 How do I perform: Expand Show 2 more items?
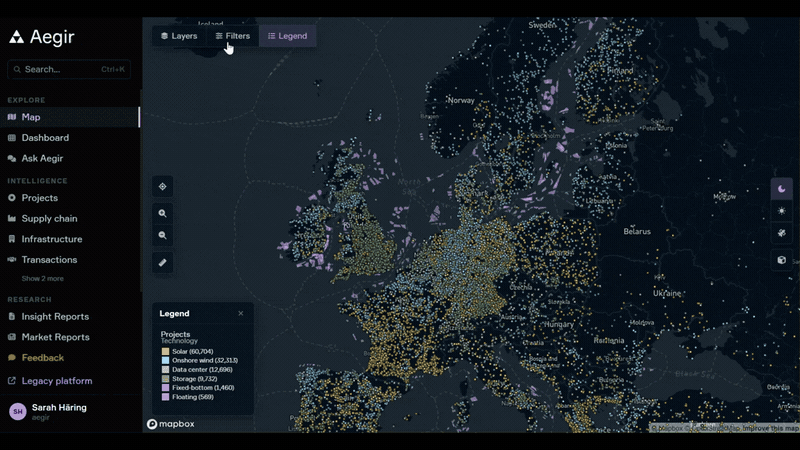[42, 279]
